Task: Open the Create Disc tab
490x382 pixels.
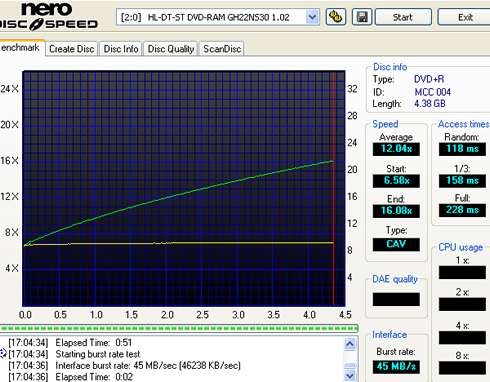Action: click(x=72, y=49)
